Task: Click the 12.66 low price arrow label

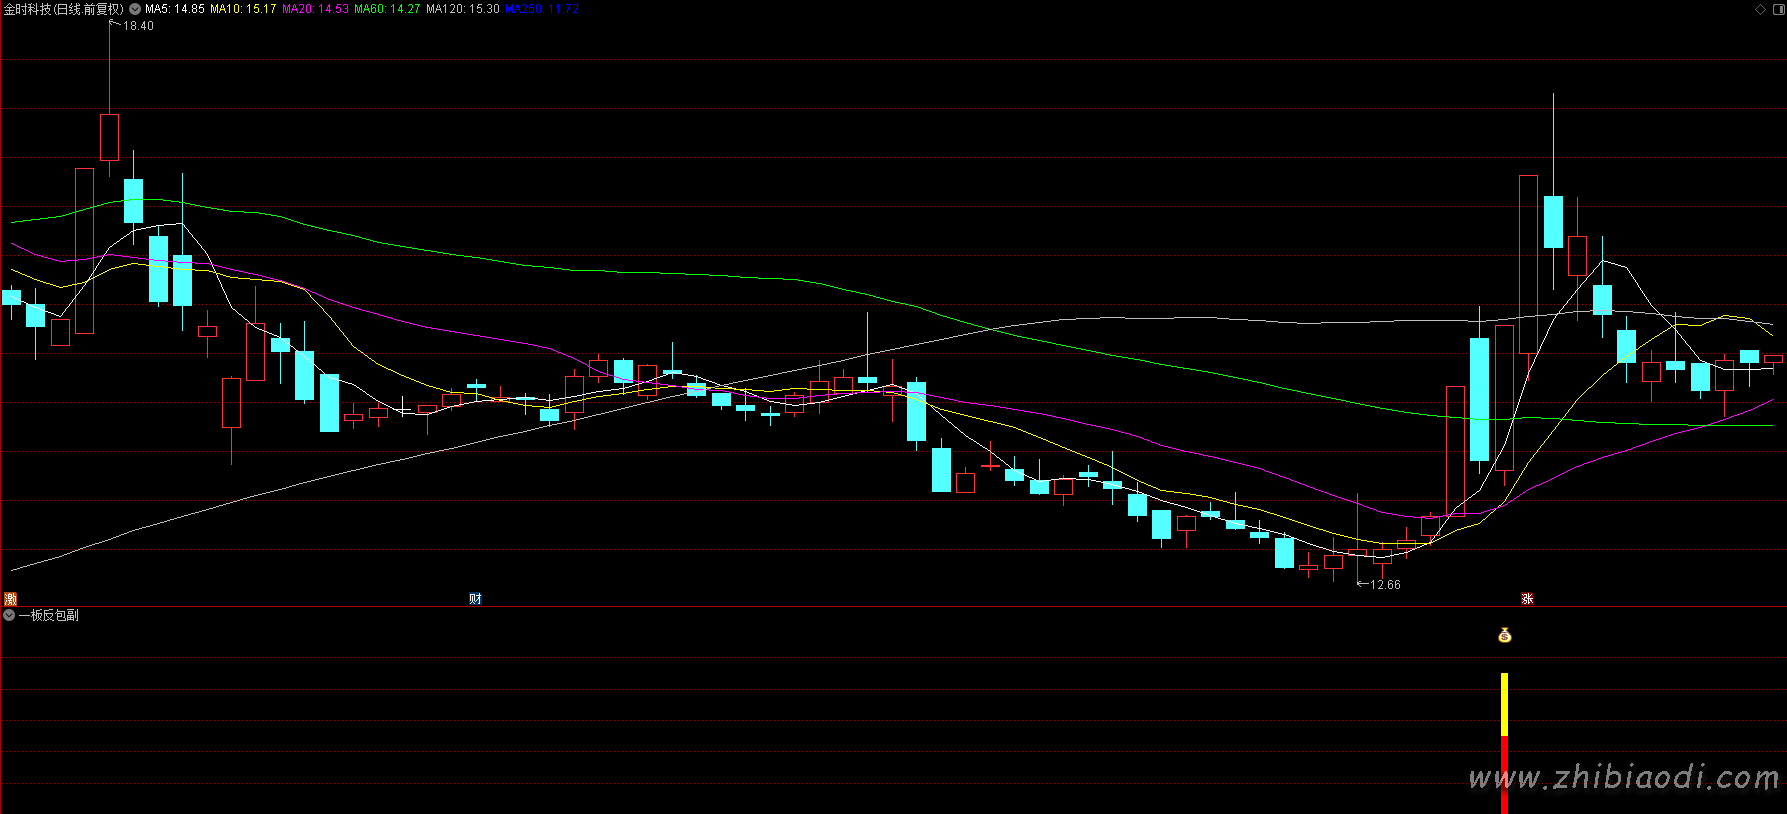Action: point(1380,585)
